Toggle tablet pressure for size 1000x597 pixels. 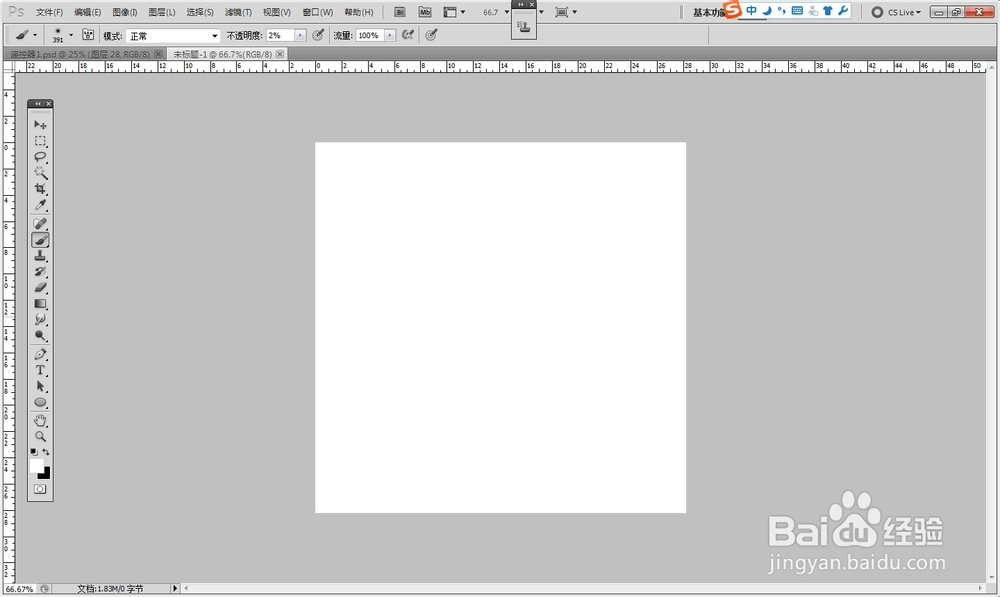click(x=431, y=35)
